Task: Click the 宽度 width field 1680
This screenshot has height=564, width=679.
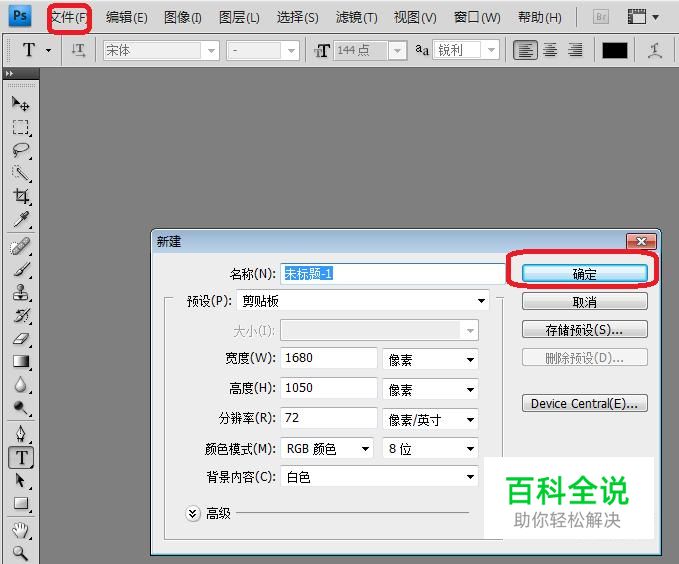Action: (329, 358)
